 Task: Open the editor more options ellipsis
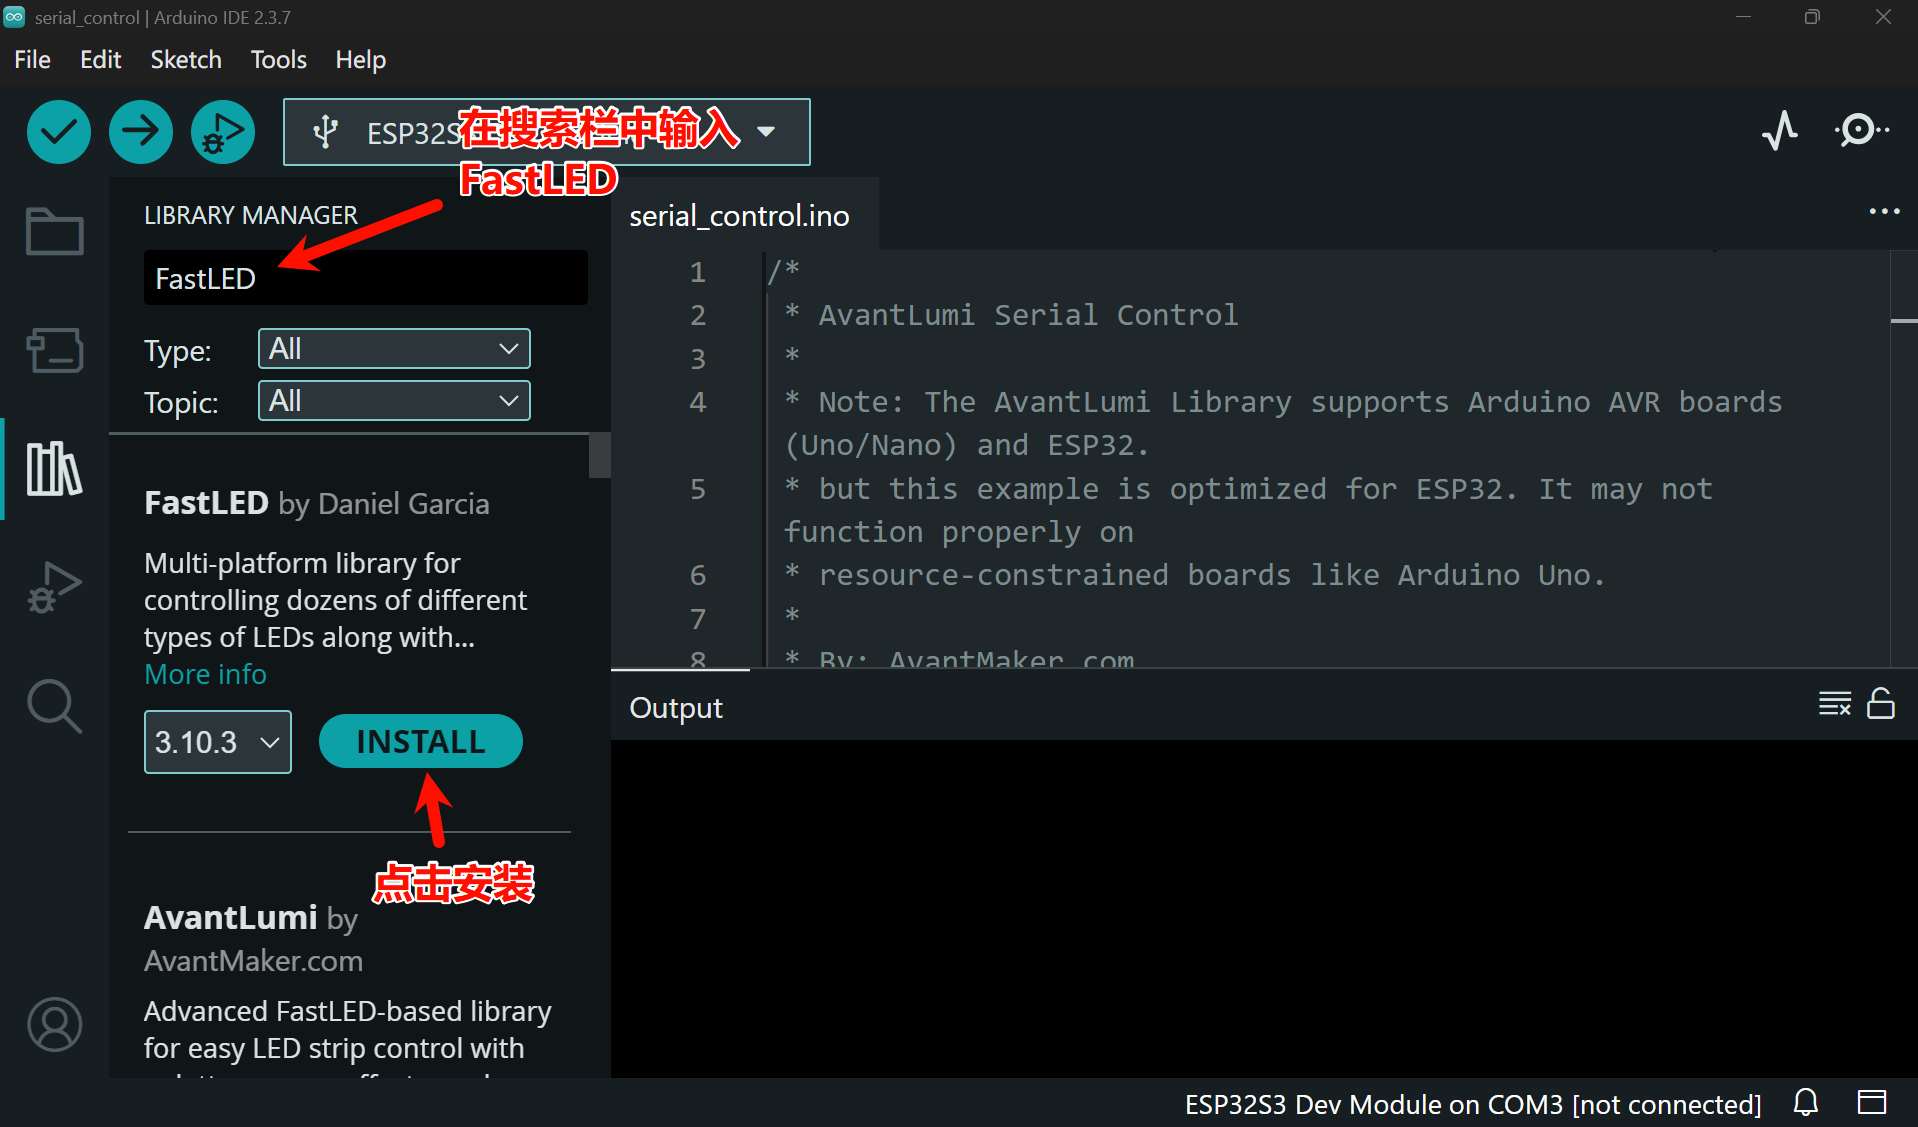(1884, 212)
